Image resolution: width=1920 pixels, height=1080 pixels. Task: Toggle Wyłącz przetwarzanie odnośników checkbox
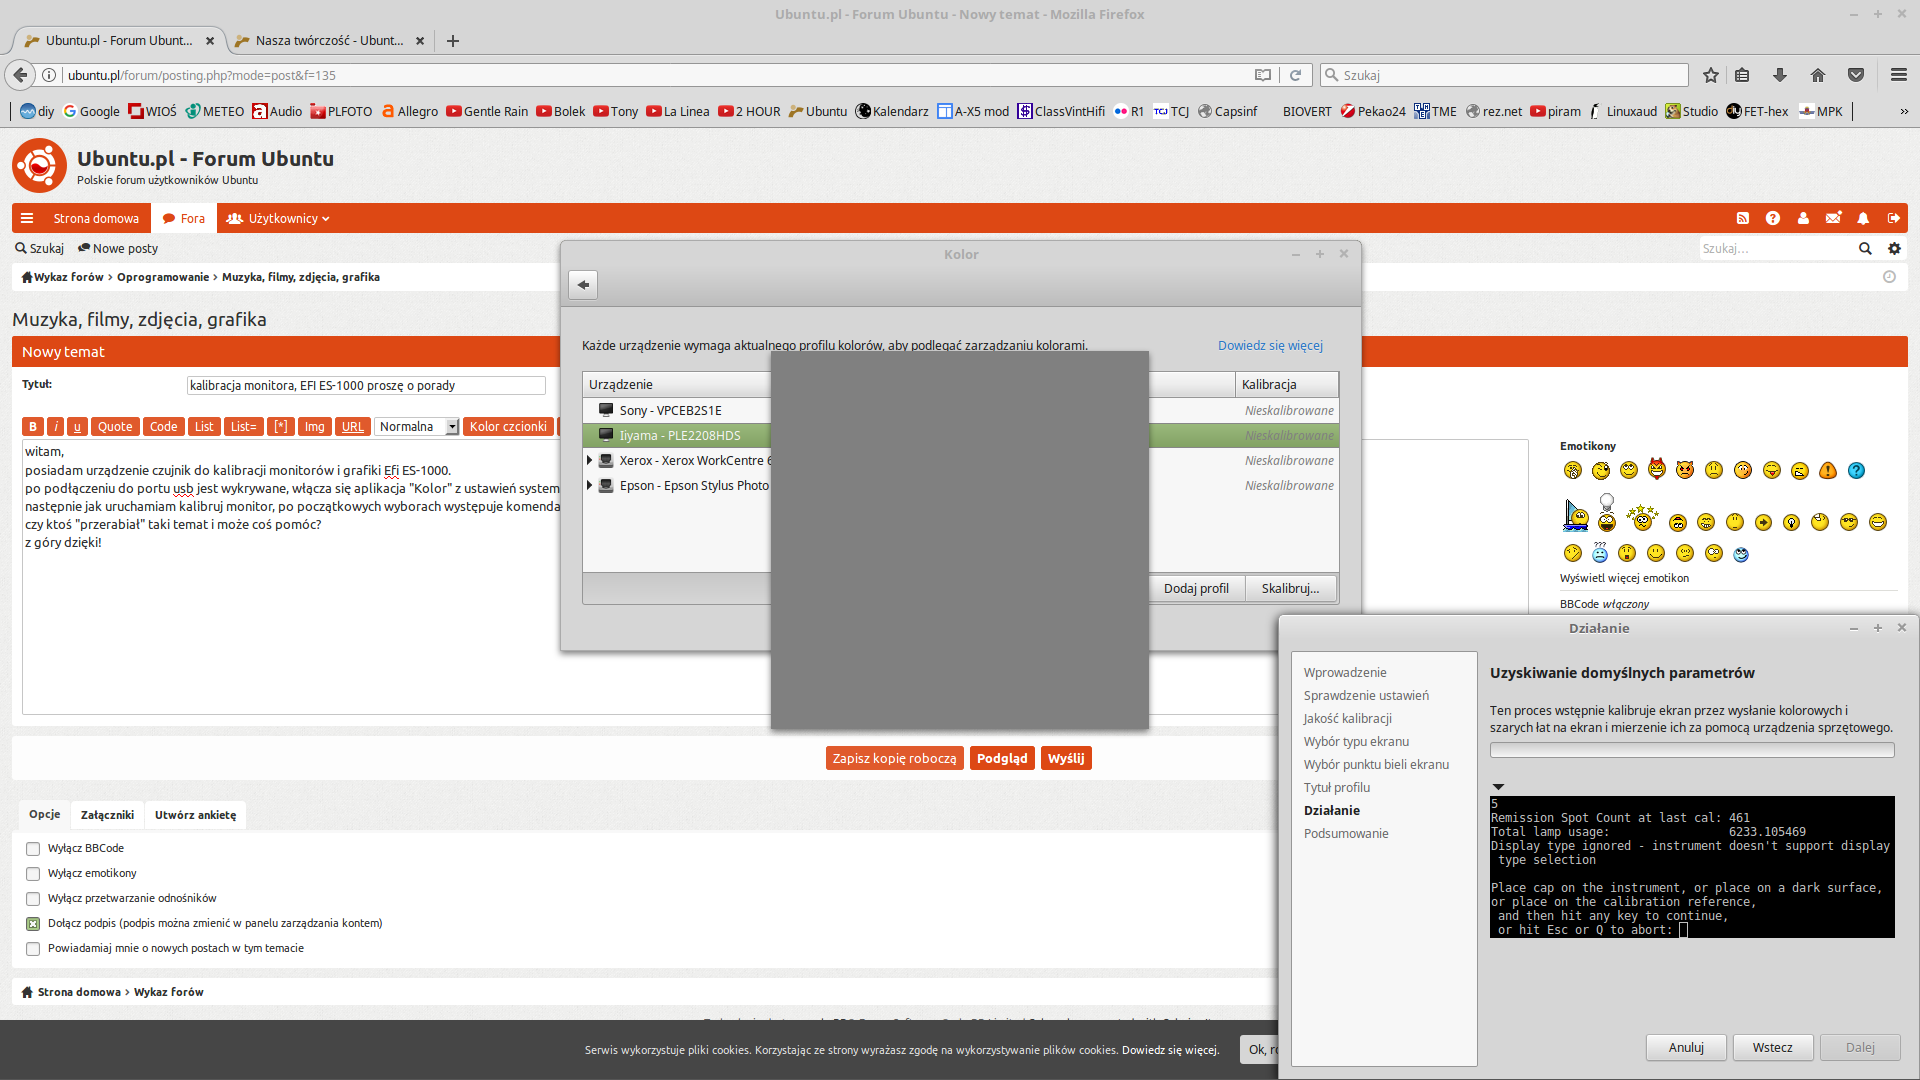tap(33, 899)
